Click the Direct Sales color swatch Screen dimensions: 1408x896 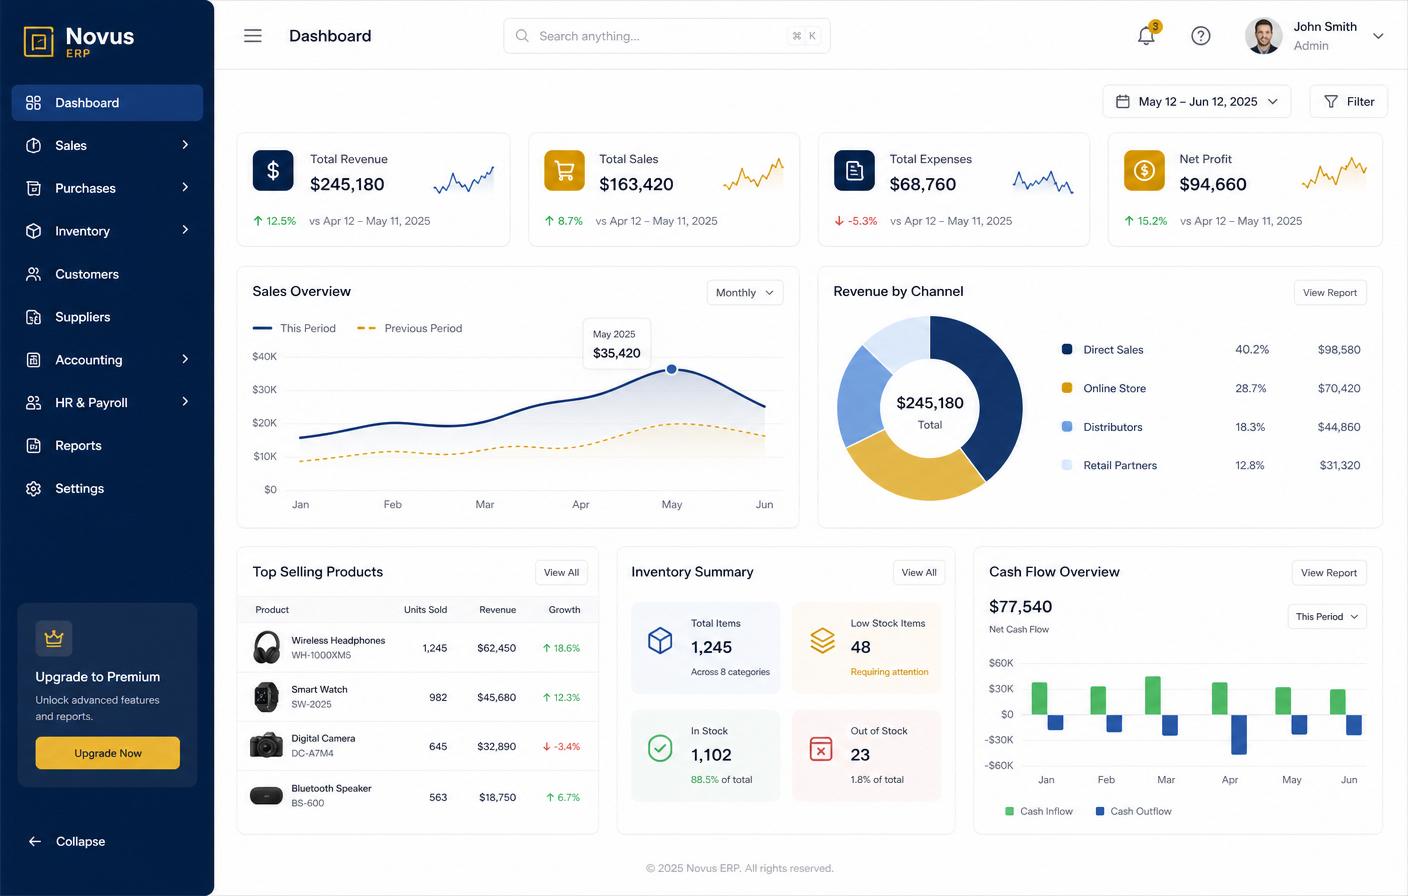click(x=1067, y=349)
